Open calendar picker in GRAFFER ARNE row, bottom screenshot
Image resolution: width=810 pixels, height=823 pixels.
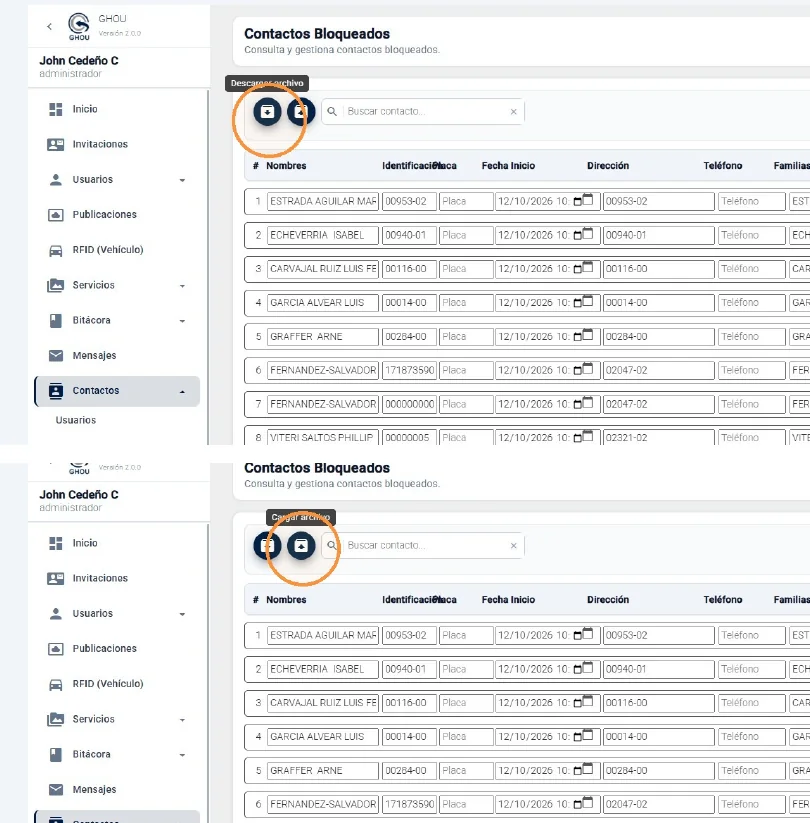pos(583,770)
